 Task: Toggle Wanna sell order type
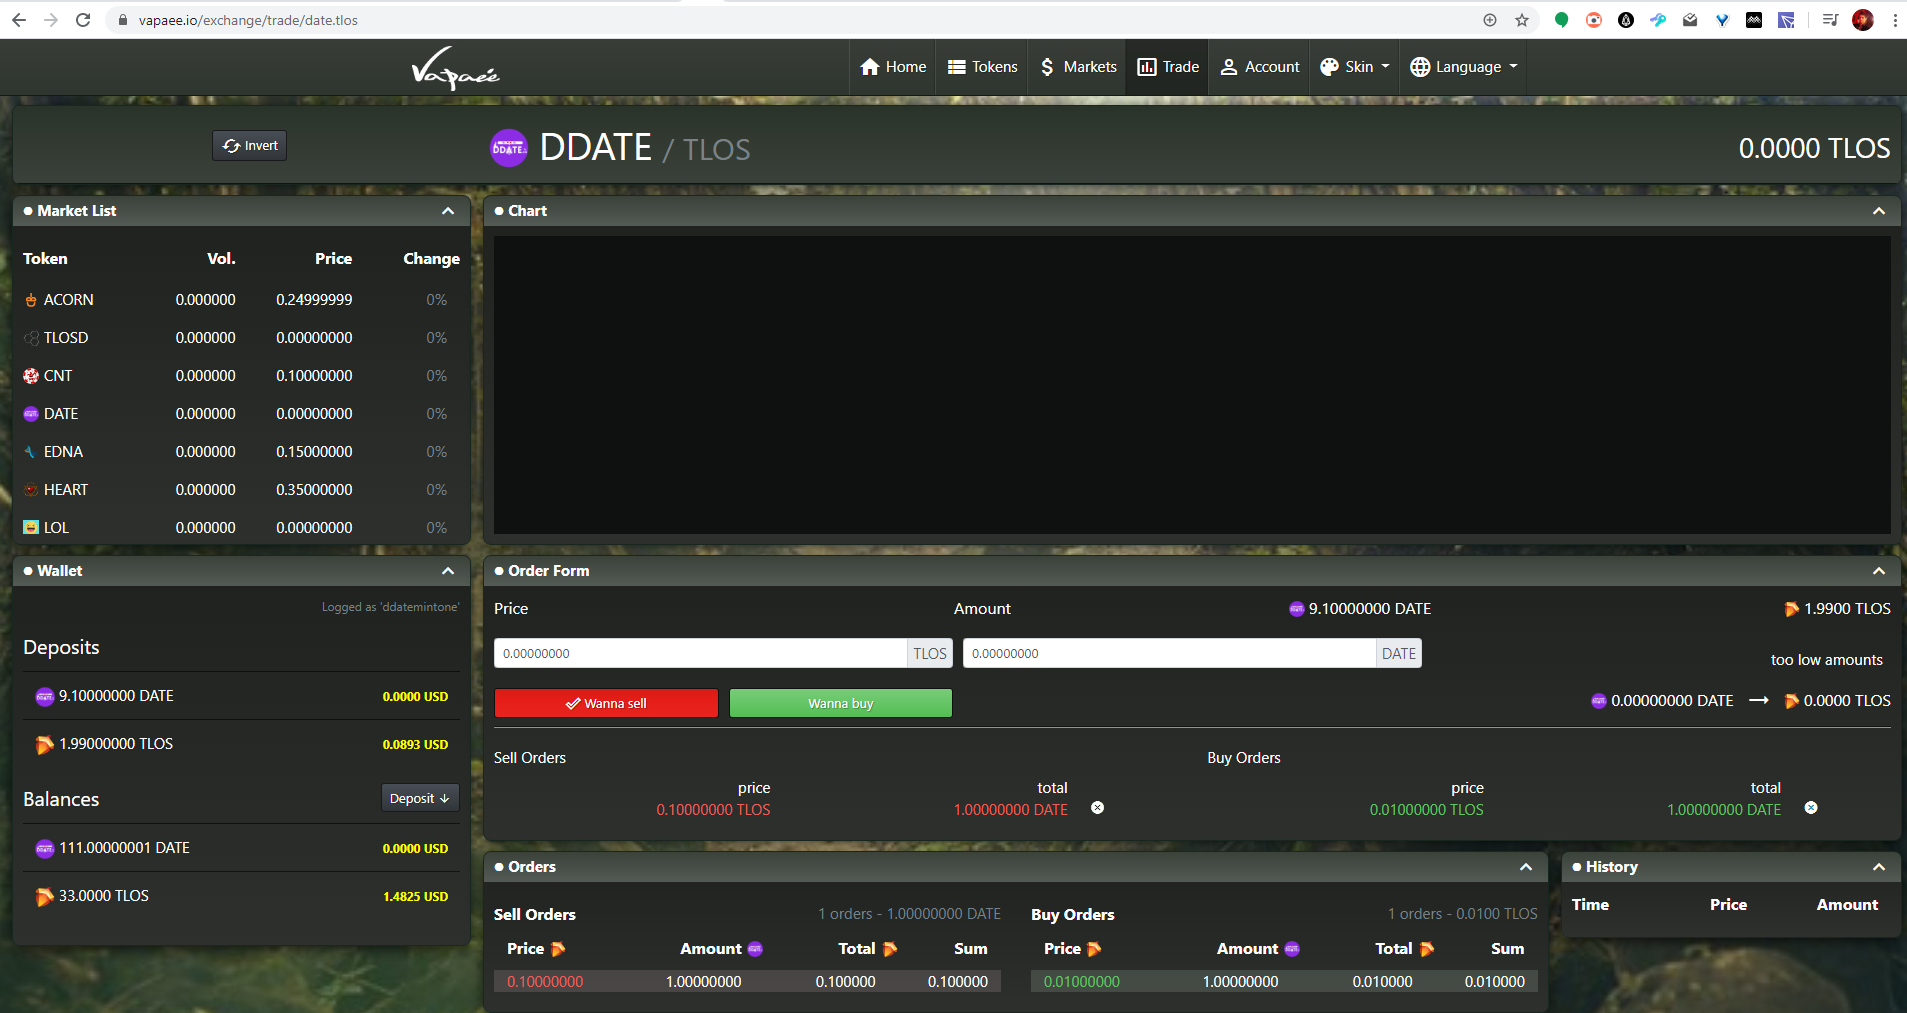[606, 703]
